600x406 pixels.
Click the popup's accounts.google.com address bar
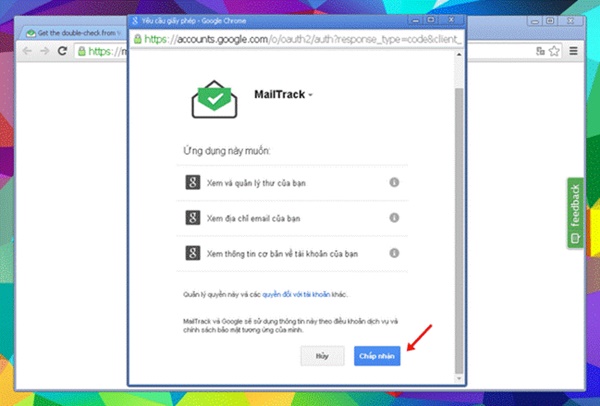[x=300, y=39]
